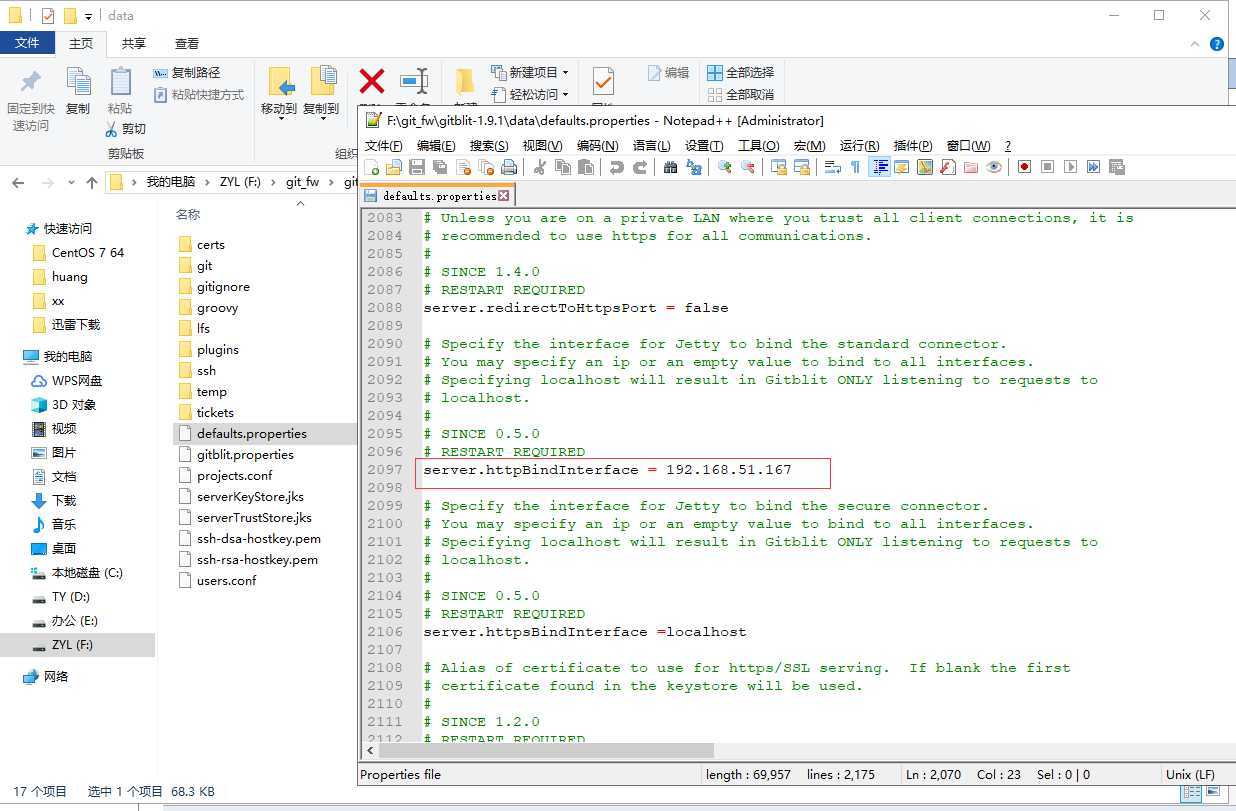Screen dimensions: 1236x811
Task: Select gitblit.properties in the file list
Action: [x=245, y=455]
